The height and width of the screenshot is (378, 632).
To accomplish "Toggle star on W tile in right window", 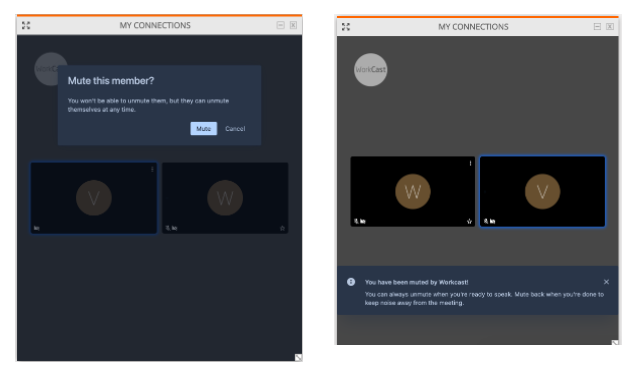I will (x=469, y=221).
